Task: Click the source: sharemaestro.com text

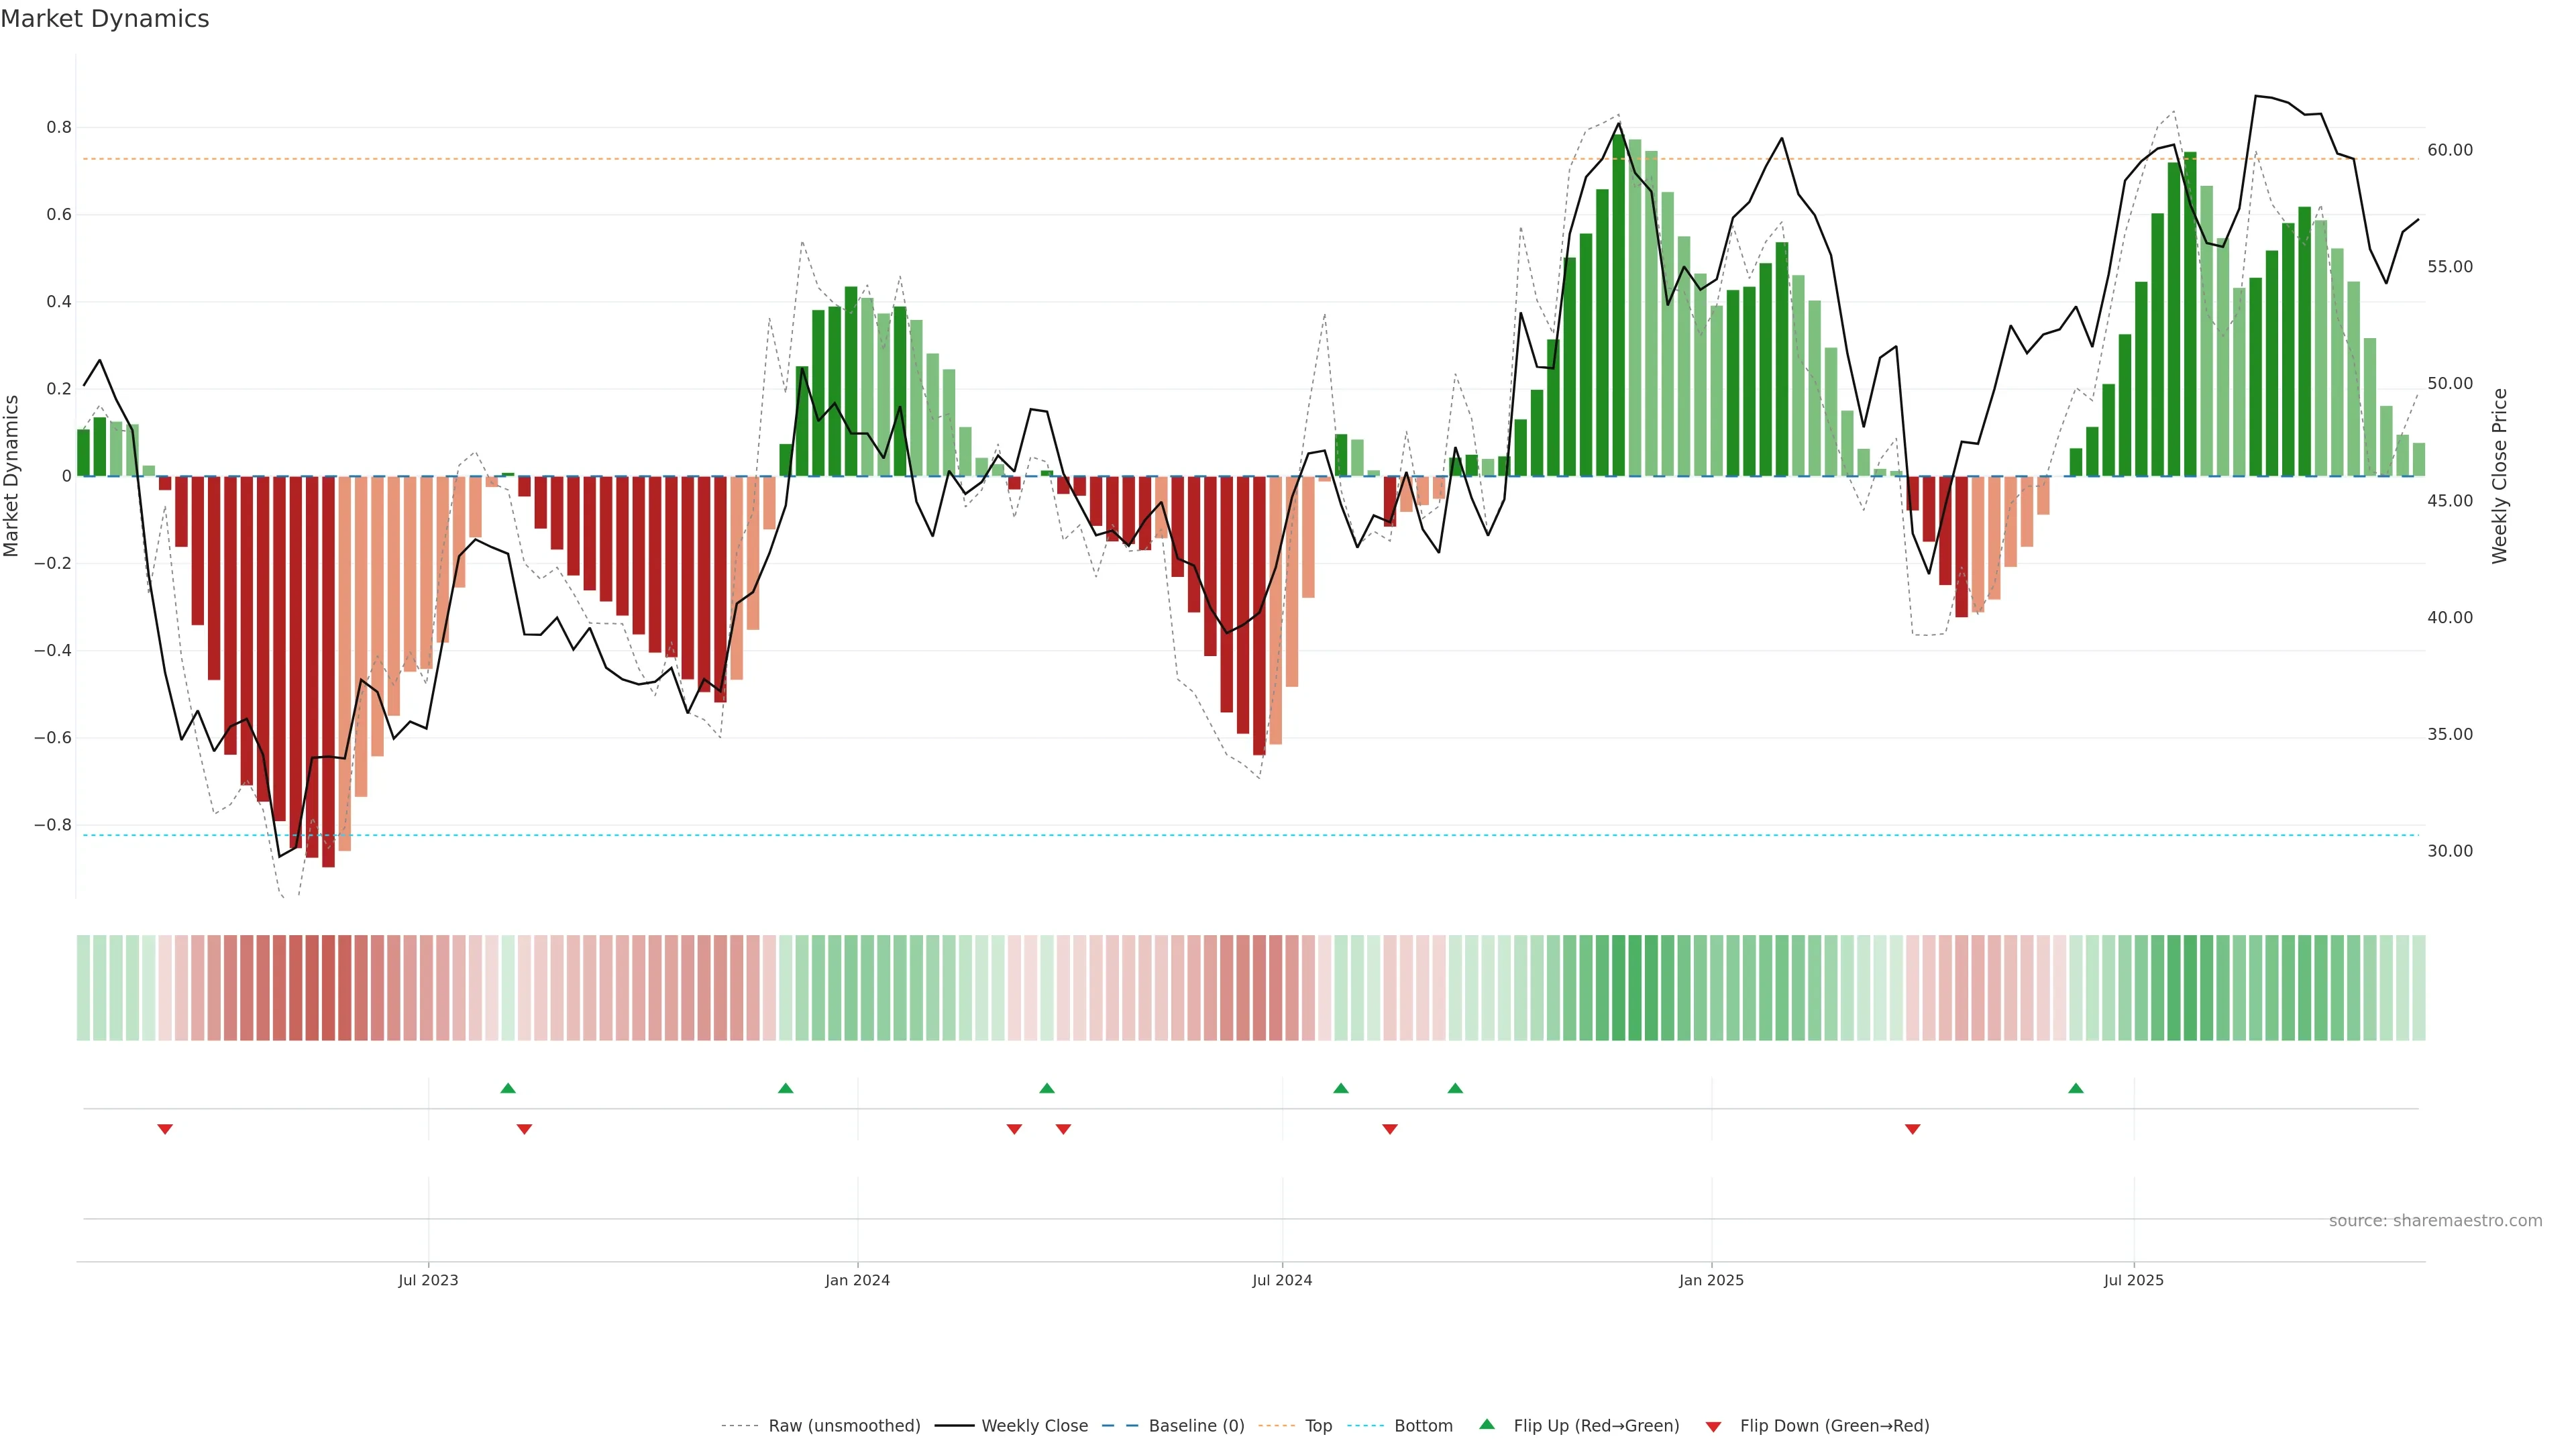Action: 2435,1221
